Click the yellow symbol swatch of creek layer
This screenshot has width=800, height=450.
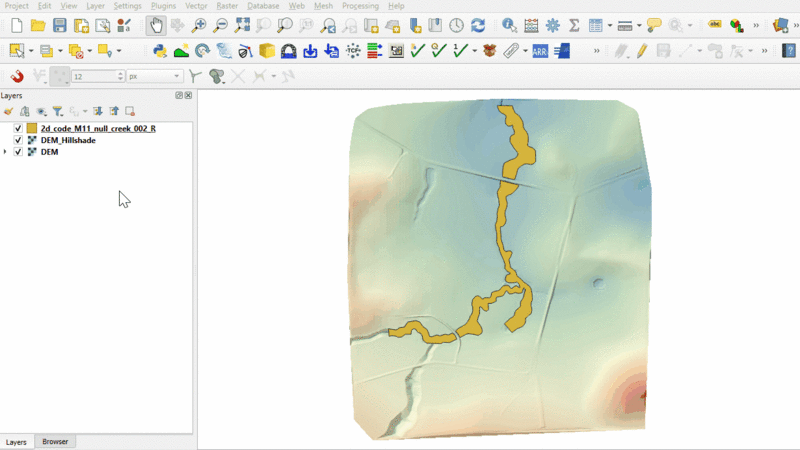point(32,129)
